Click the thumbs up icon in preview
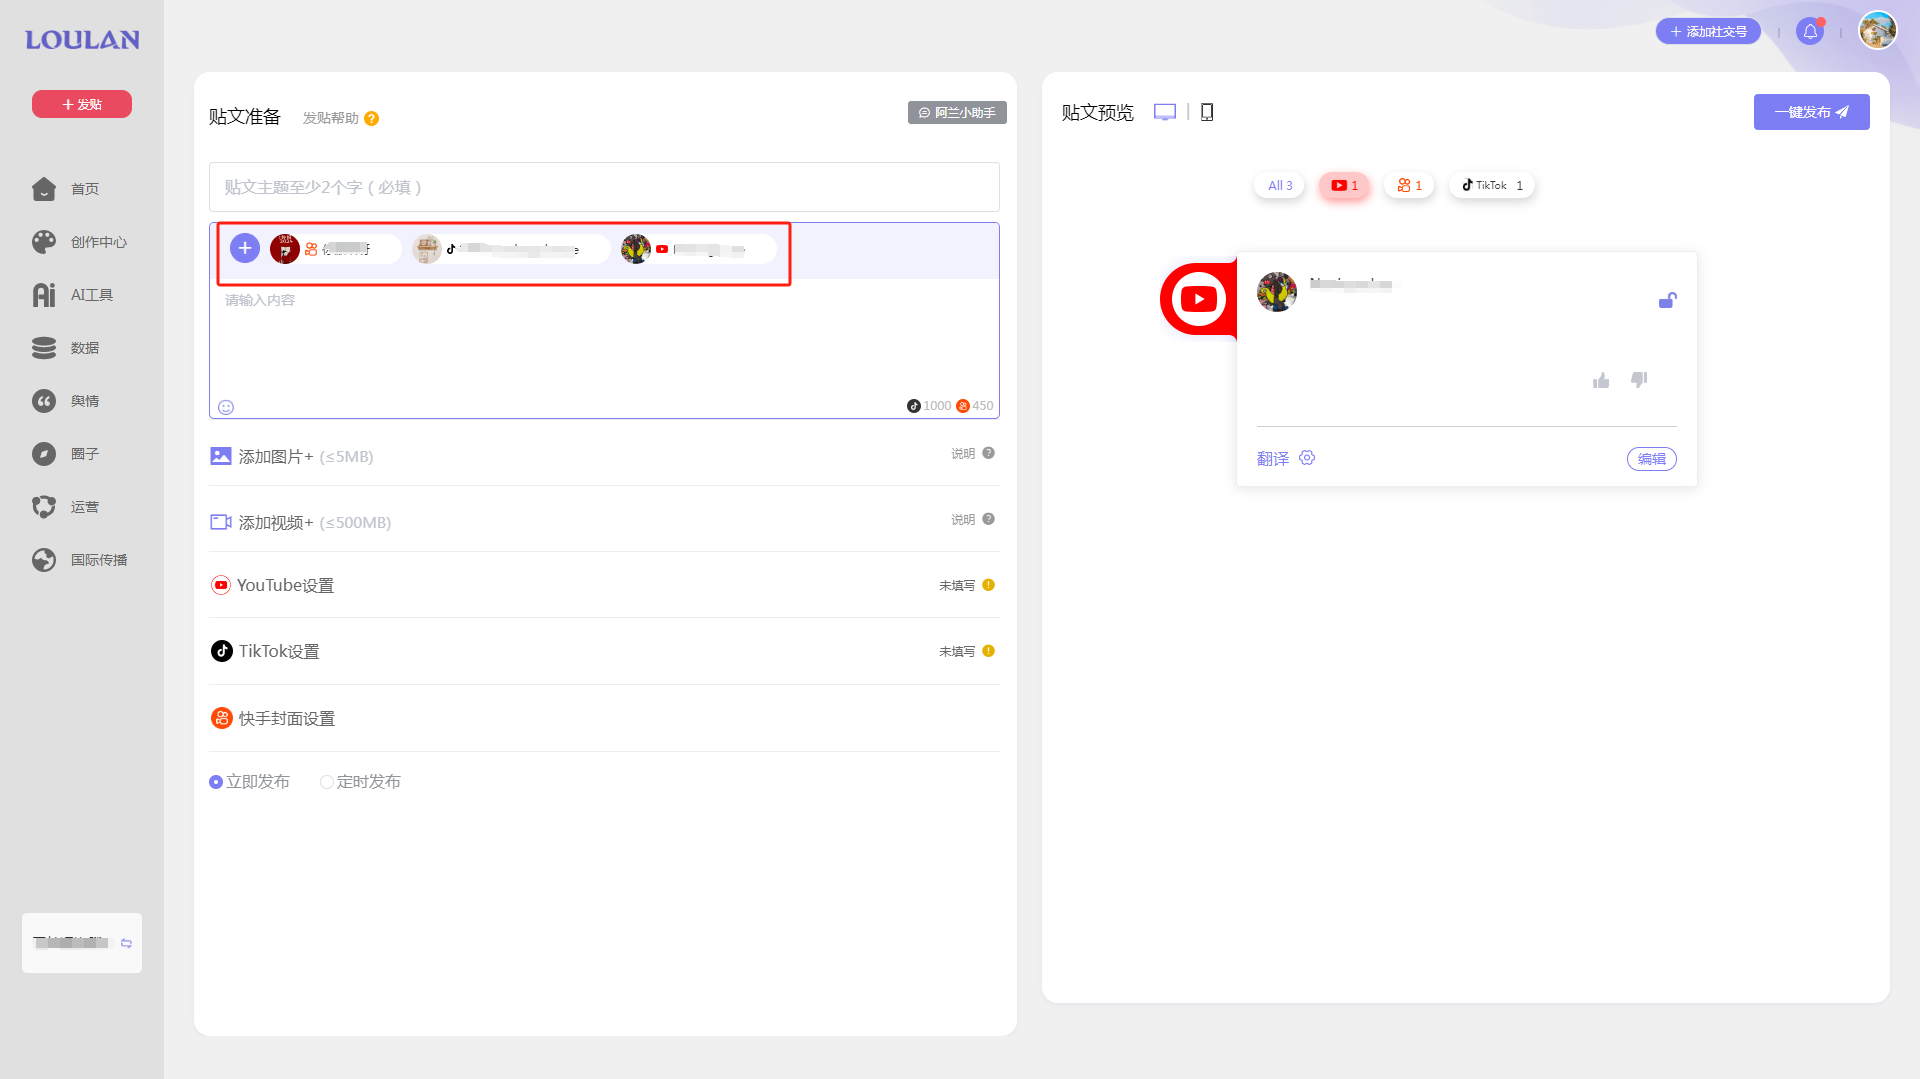The height and width of the screenshot is (1079, 1920). (x=1601, y=380)
